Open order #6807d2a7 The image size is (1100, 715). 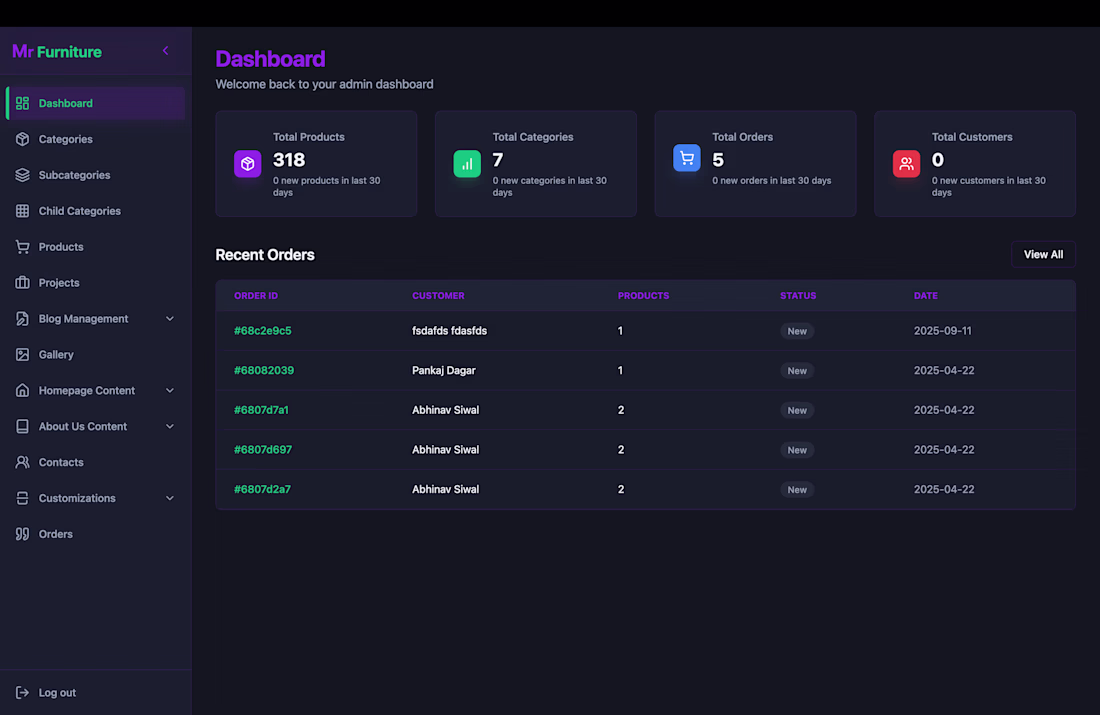(262, 489)
